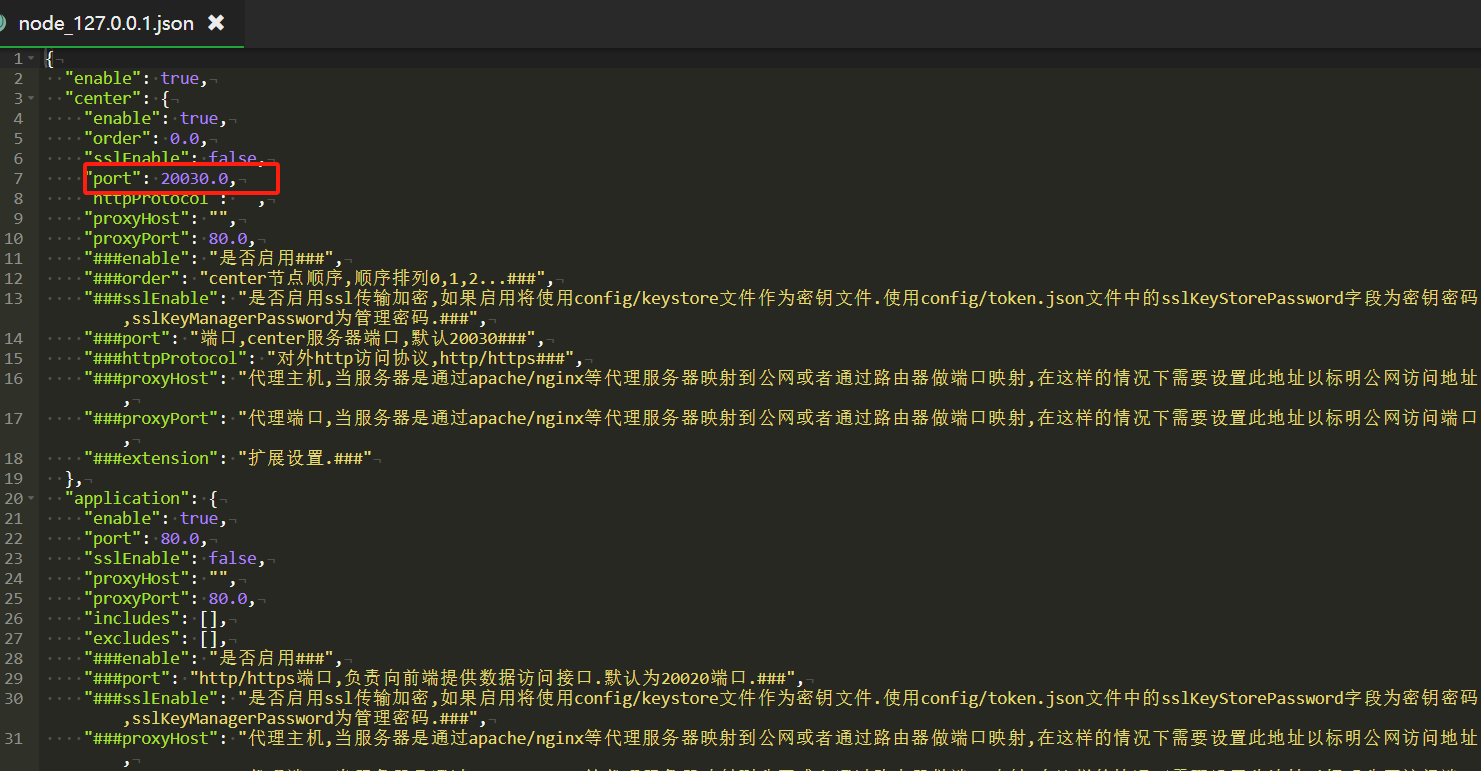Click the "###enable" key on line 11
1481x771 pixels.
[x=136, y=258]
